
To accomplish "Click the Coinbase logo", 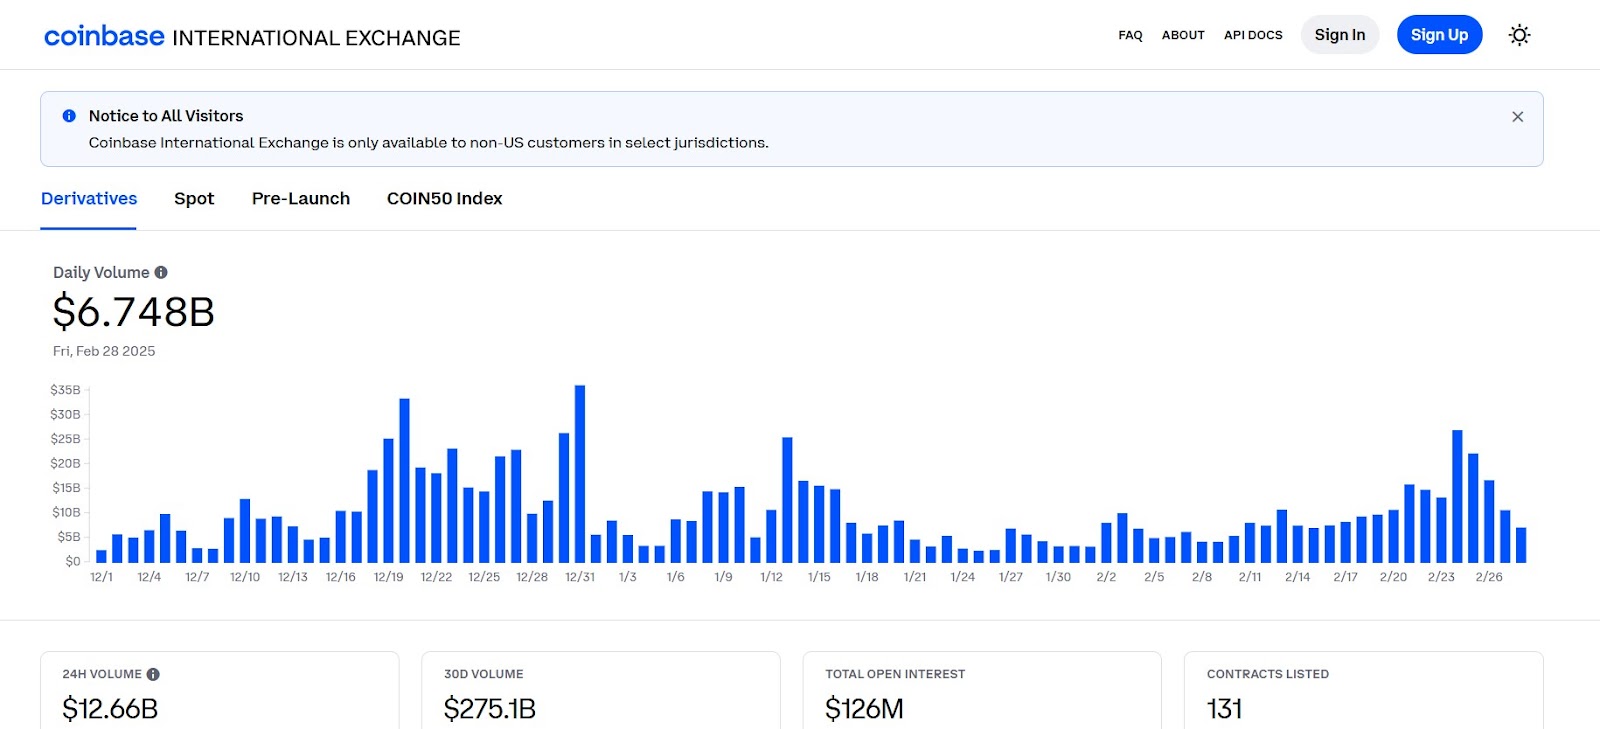I will pos(104,36).
